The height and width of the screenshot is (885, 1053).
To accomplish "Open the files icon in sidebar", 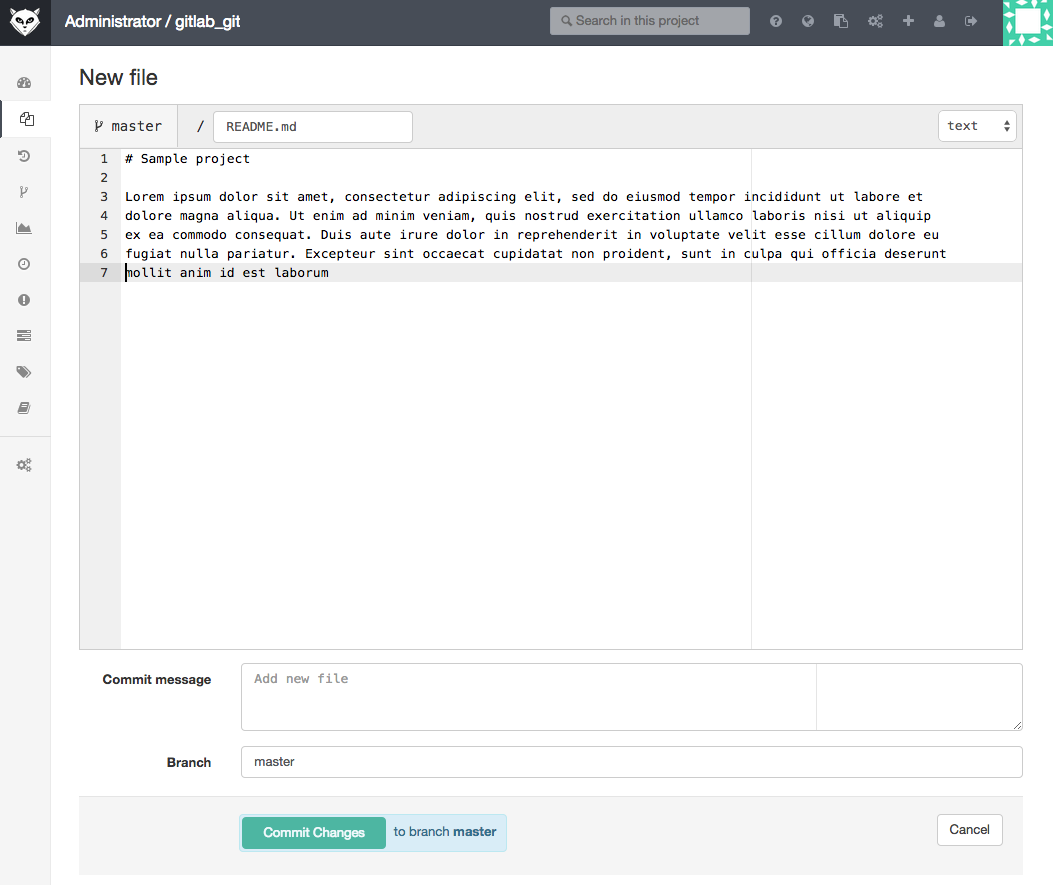I will pos(26,119).
